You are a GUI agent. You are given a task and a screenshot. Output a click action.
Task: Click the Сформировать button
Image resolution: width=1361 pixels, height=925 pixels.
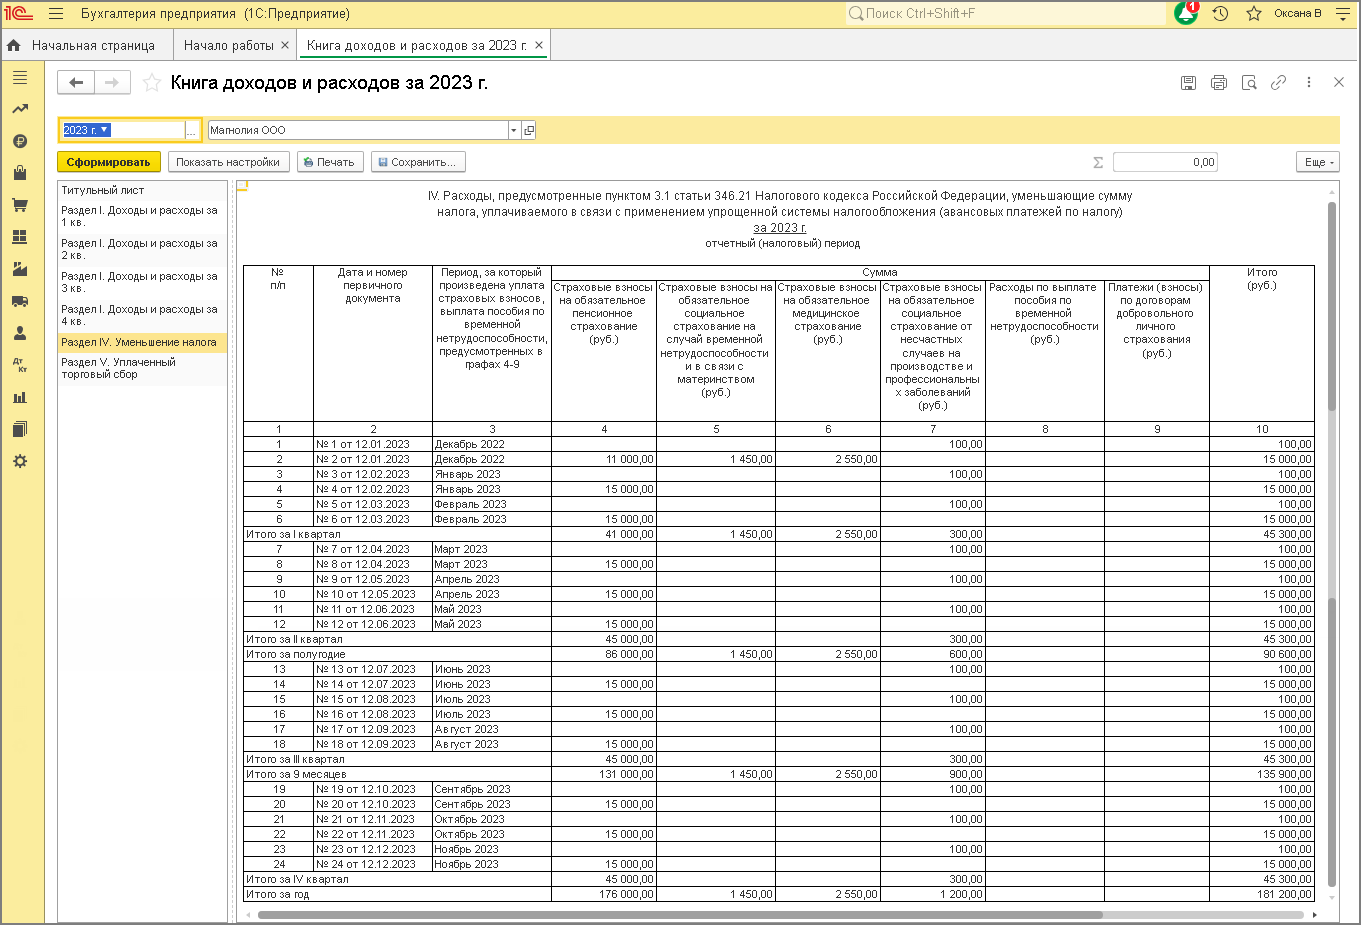click(x=108, y=162)
